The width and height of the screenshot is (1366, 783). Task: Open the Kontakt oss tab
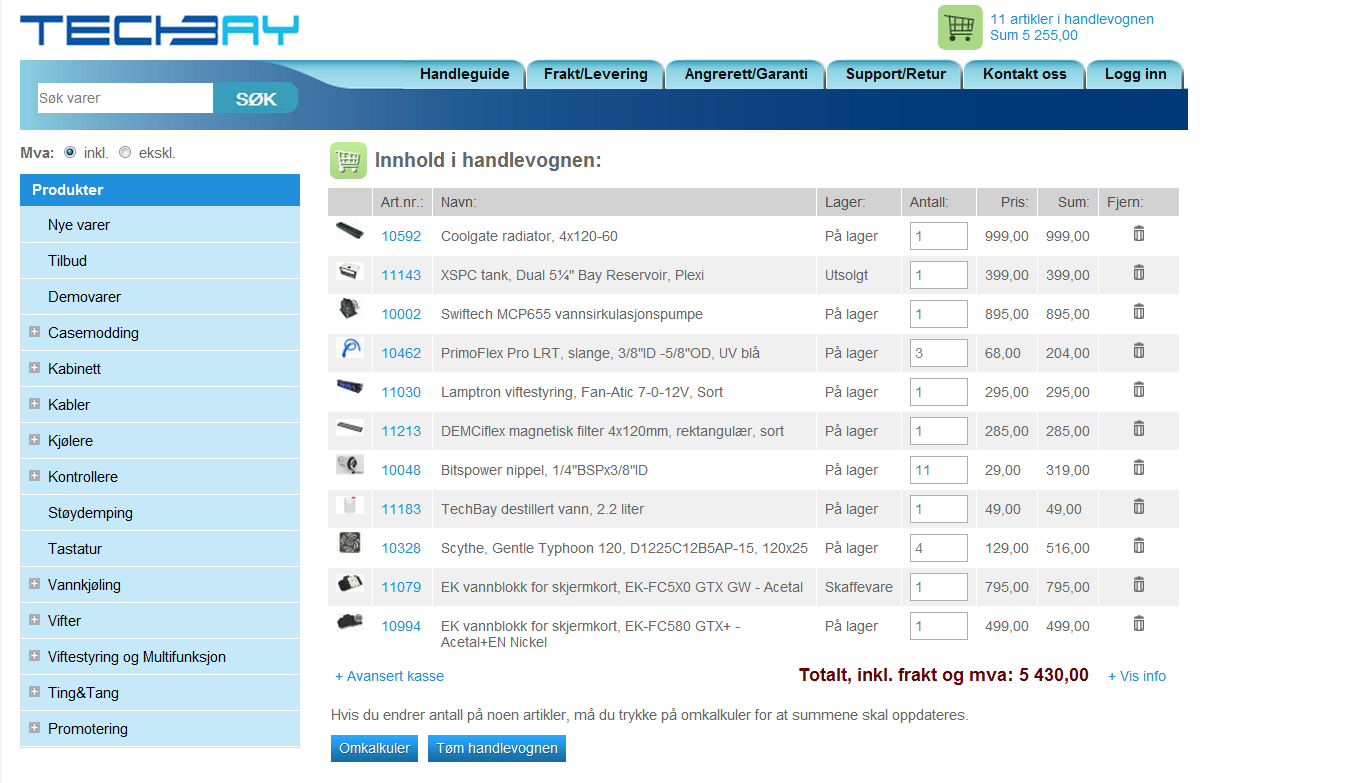click(x=1024, y=74)
